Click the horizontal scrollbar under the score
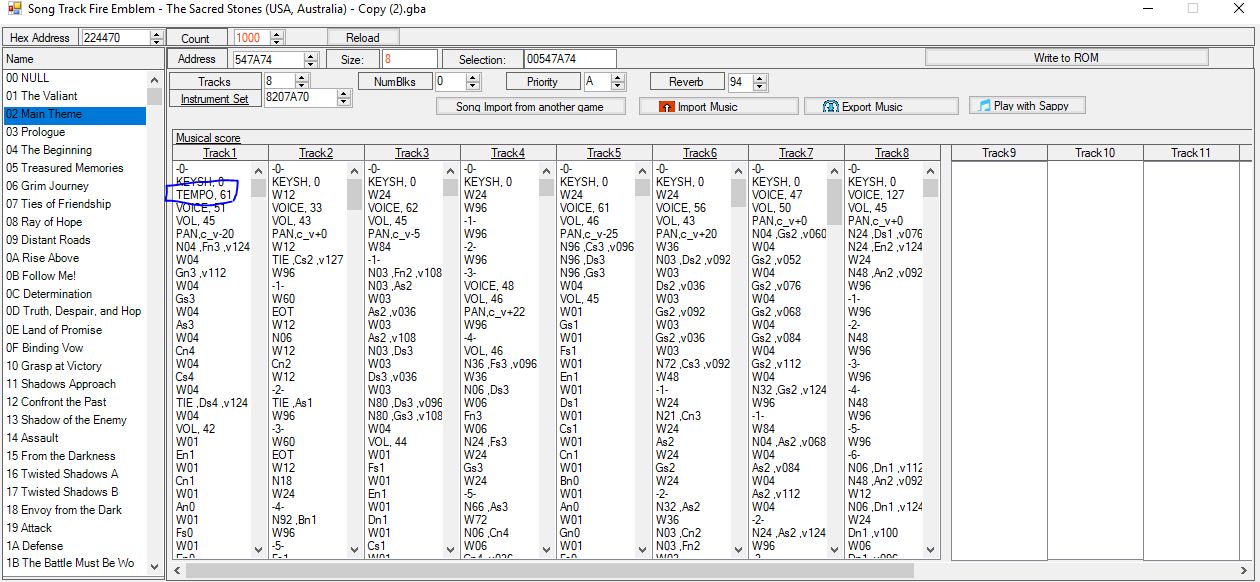The image size is (1260, 582). tap(550, 570)
